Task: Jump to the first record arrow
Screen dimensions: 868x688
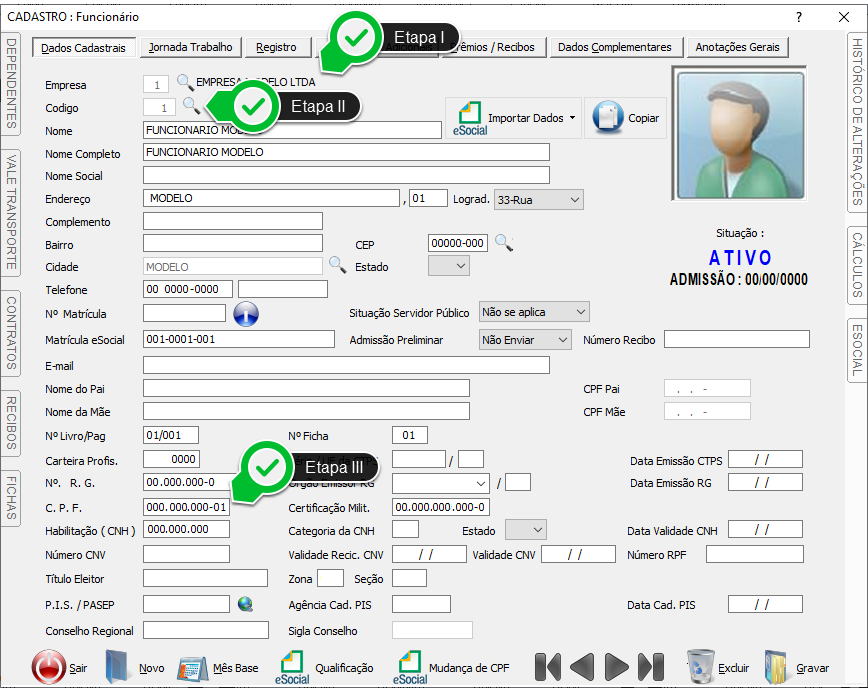Action: coord(548,667)
